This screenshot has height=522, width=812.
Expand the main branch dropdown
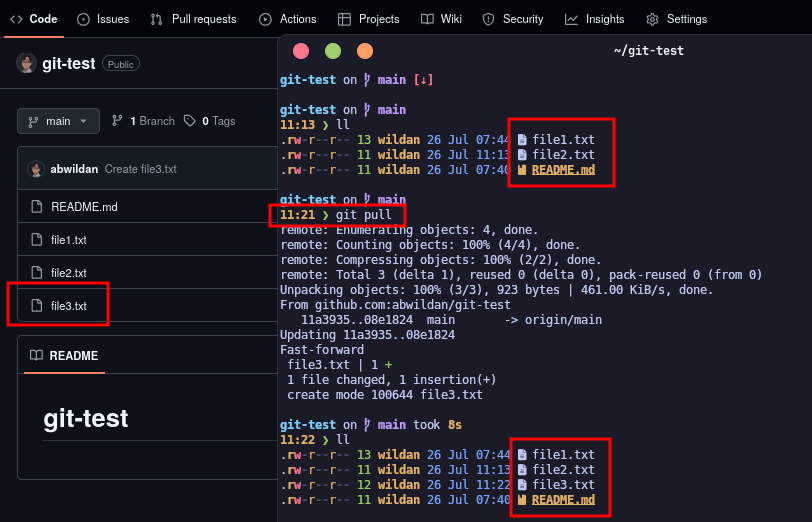(x=58, y=121)
